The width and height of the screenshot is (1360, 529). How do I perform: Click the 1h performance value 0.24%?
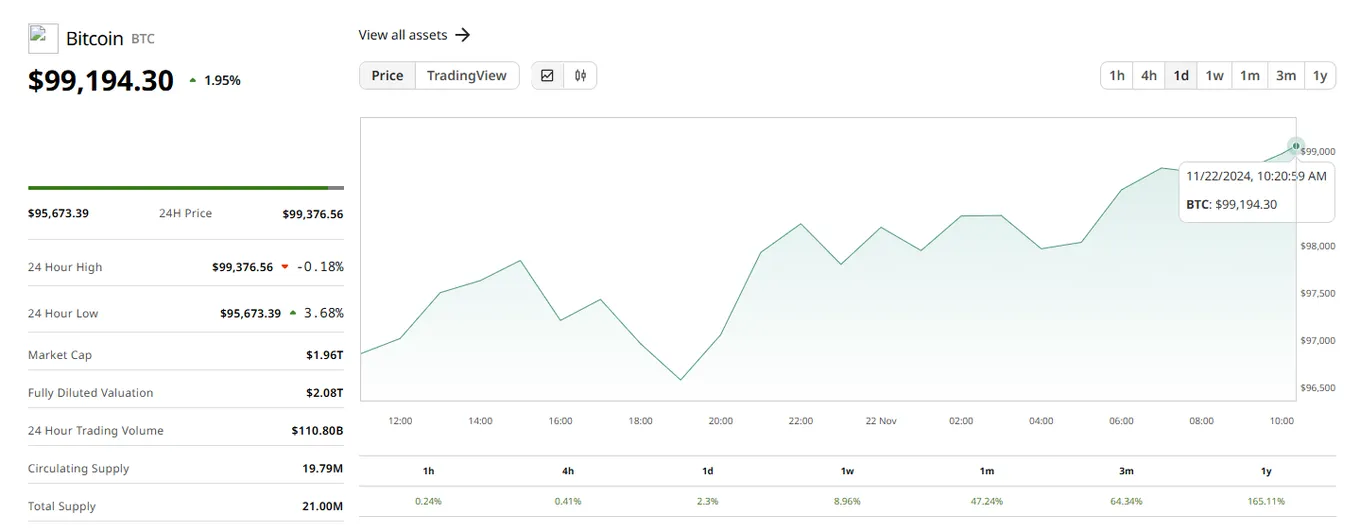click(x=428, y=501)
